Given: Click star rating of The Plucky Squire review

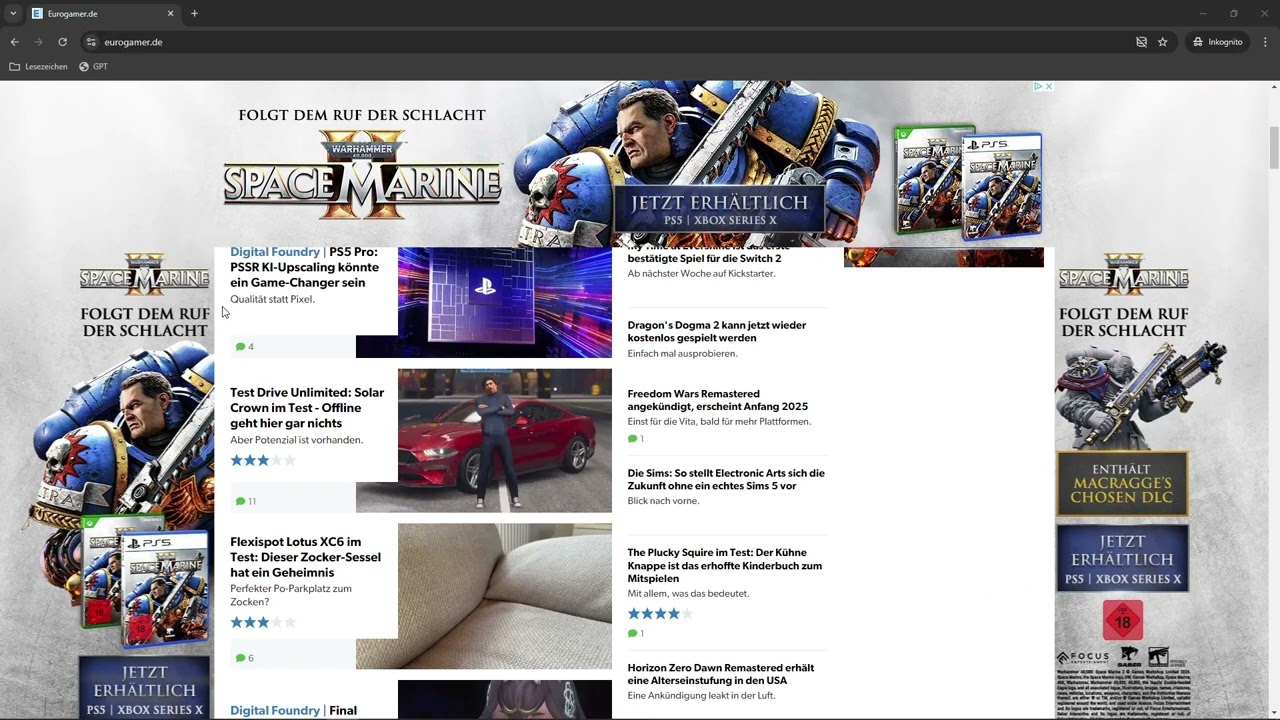Looking at the screenshot, I should (660, 613).
